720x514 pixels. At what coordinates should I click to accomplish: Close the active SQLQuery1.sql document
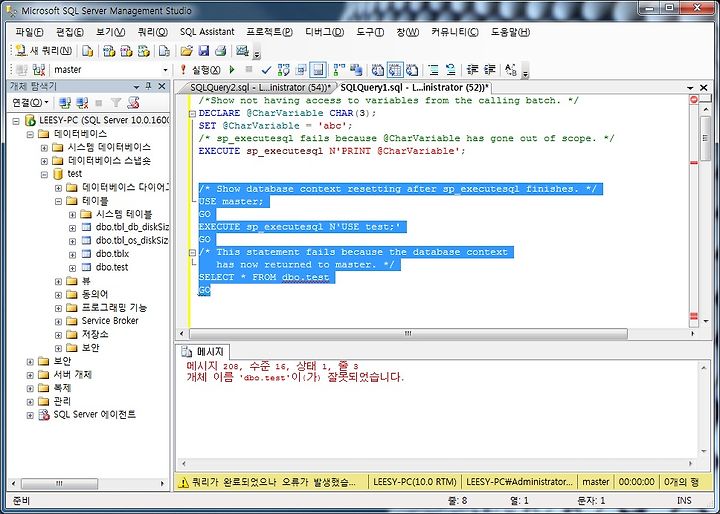703,87
